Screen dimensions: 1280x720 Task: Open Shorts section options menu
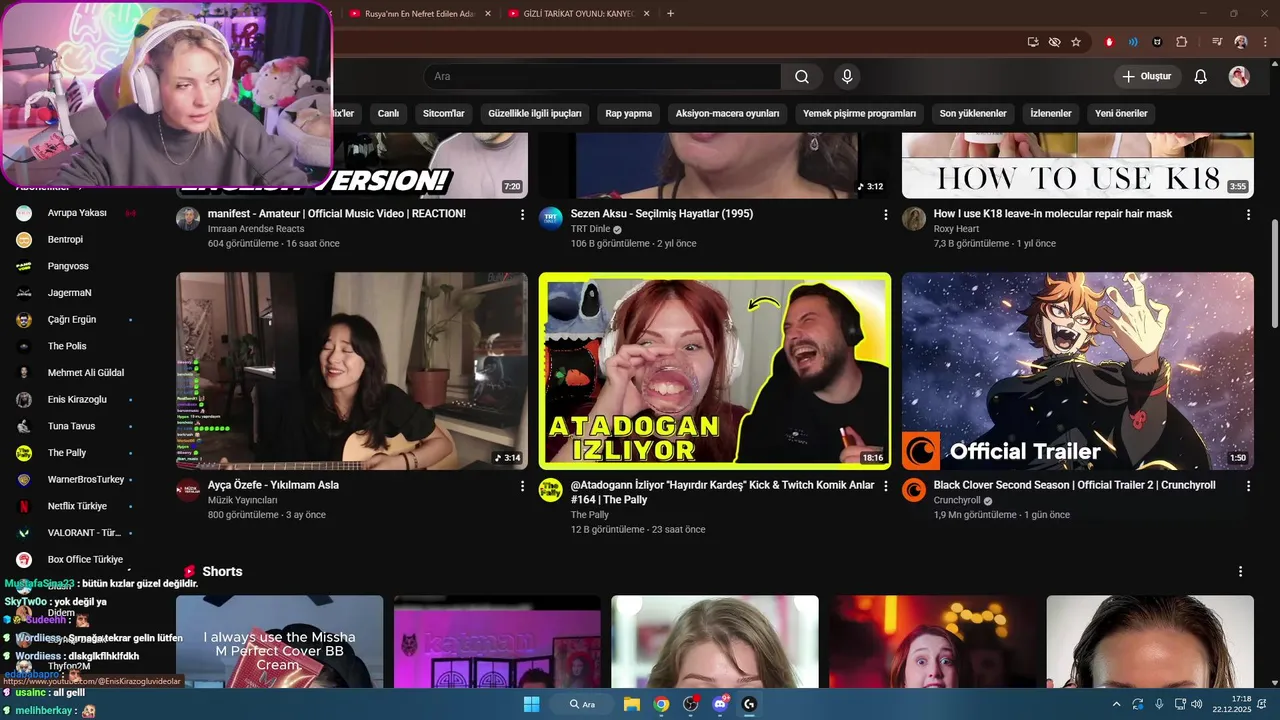[x=1241, y=572]
